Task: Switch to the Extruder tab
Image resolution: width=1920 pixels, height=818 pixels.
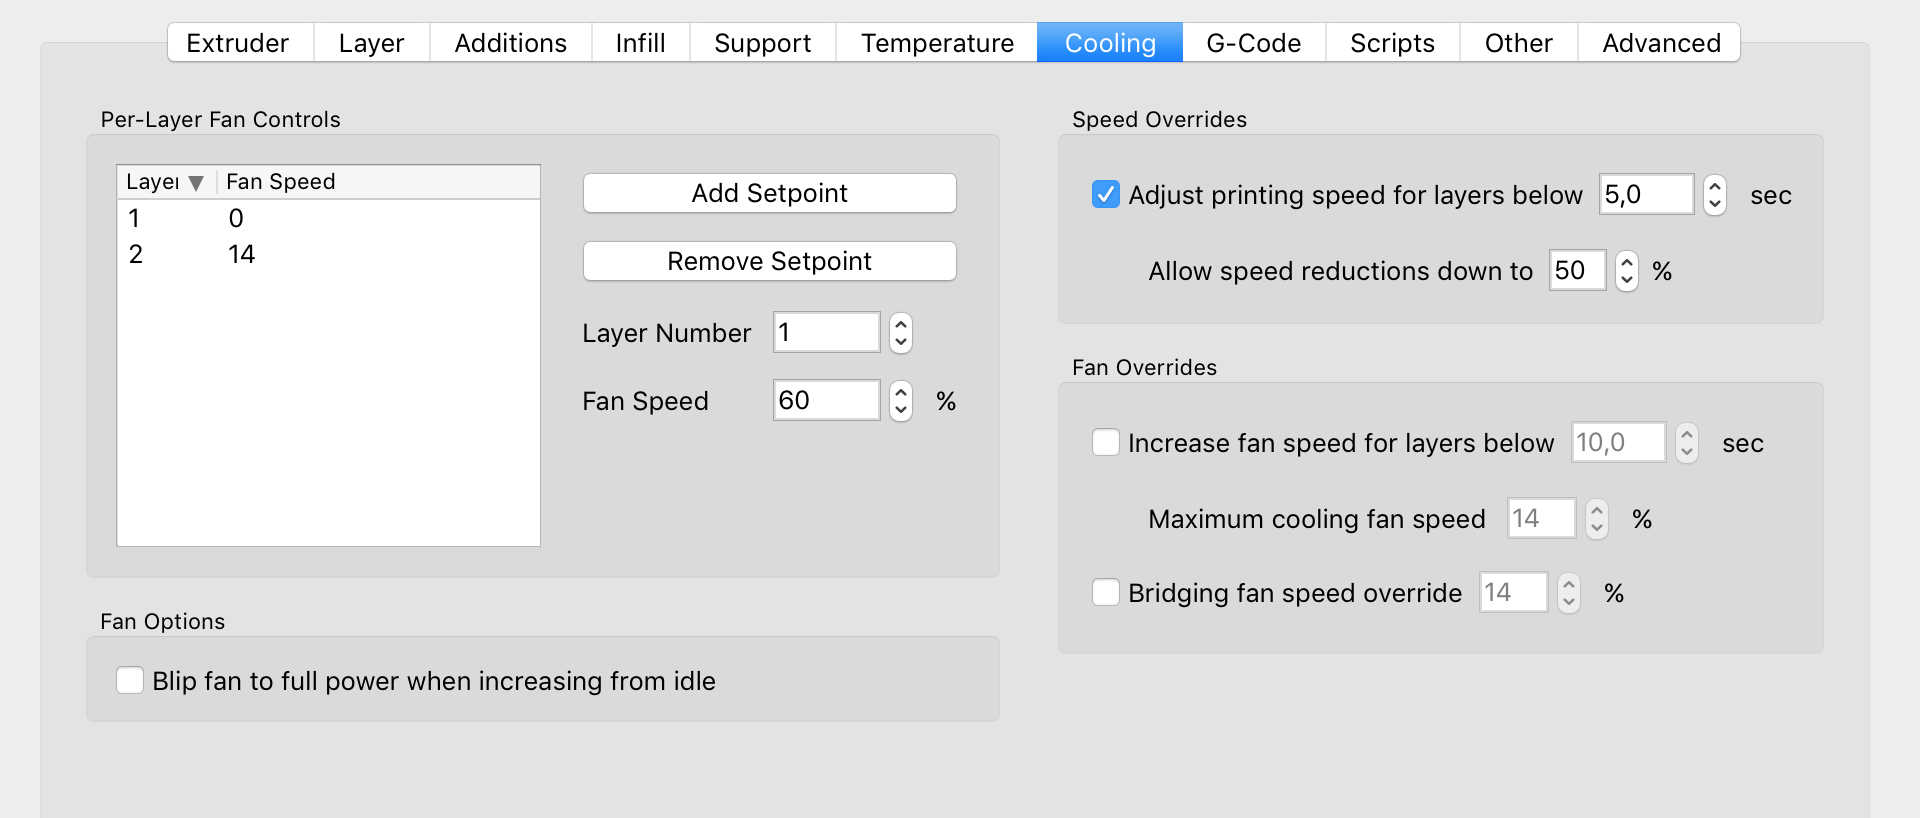Action: [x=238, y=43]
